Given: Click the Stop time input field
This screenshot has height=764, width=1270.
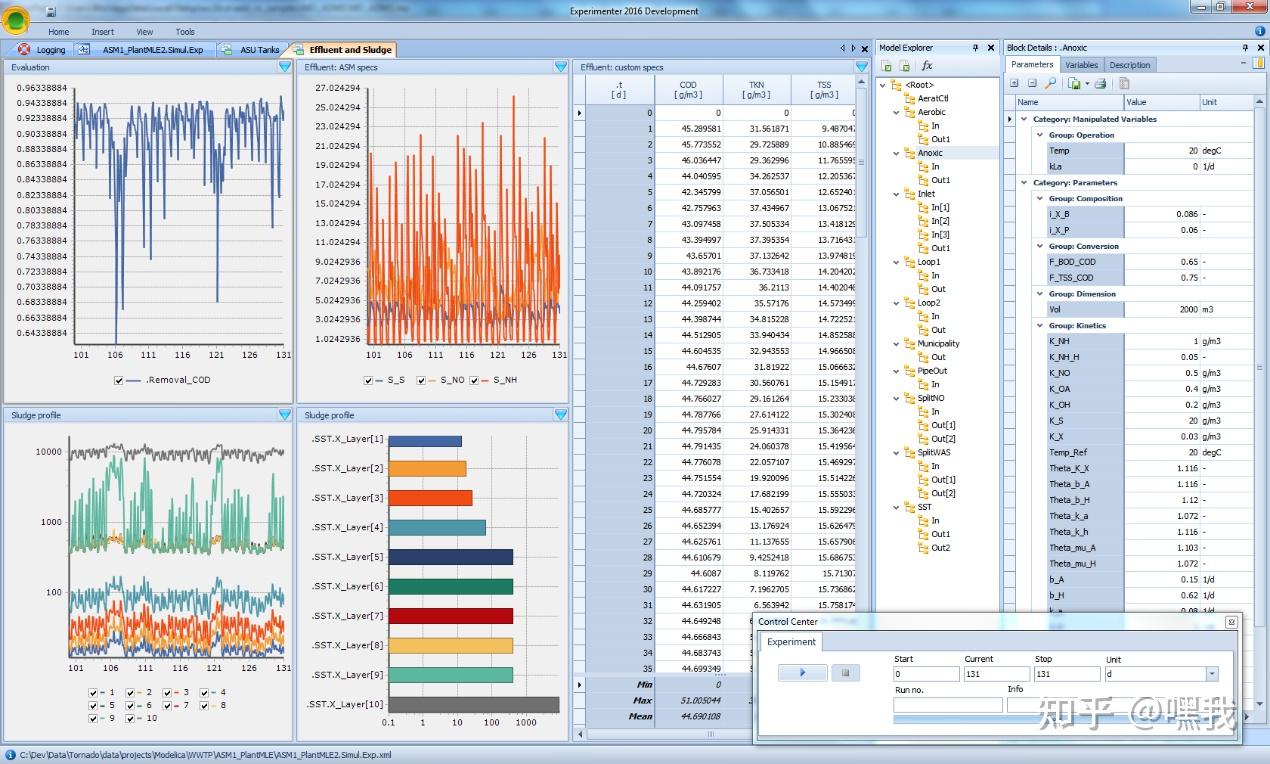Looking at the screenshot, I should tap(1066, 674).
